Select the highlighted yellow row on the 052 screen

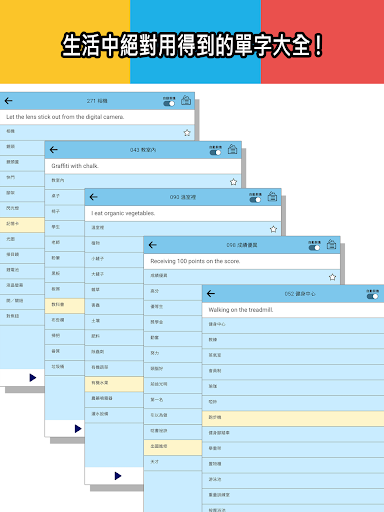click(x=293, y=418)
